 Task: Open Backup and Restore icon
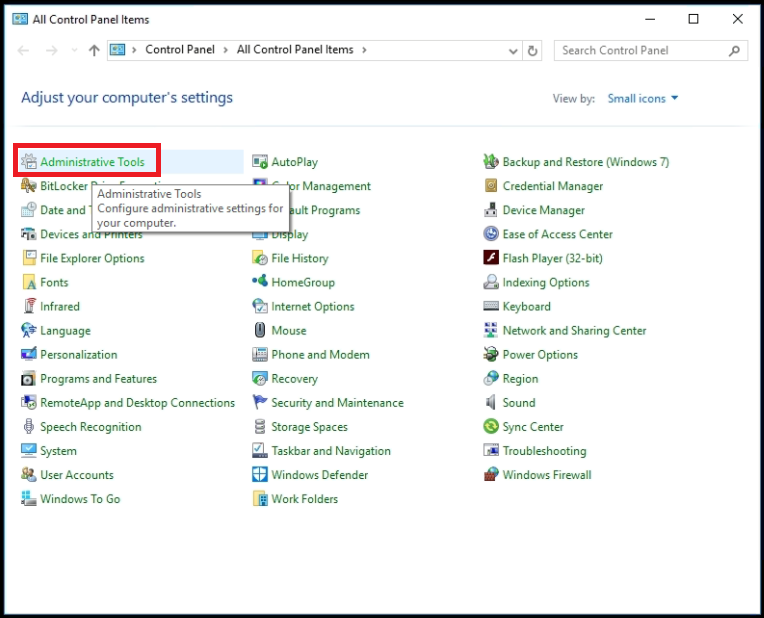coord(491,161)
